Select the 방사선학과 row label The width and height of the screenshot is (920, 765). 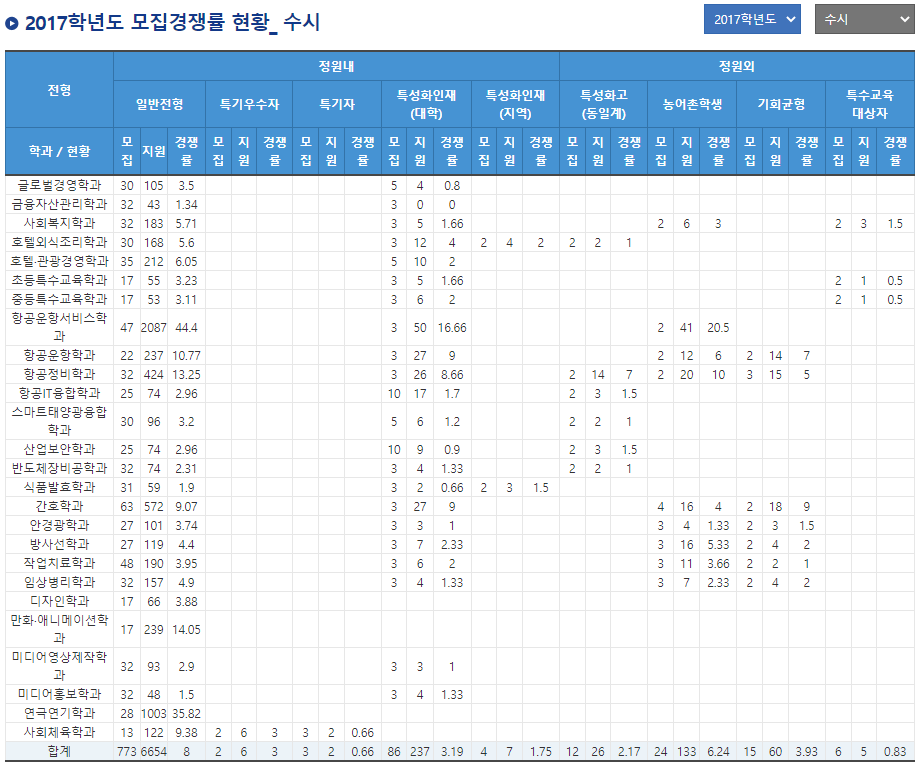tap(59, 544)
